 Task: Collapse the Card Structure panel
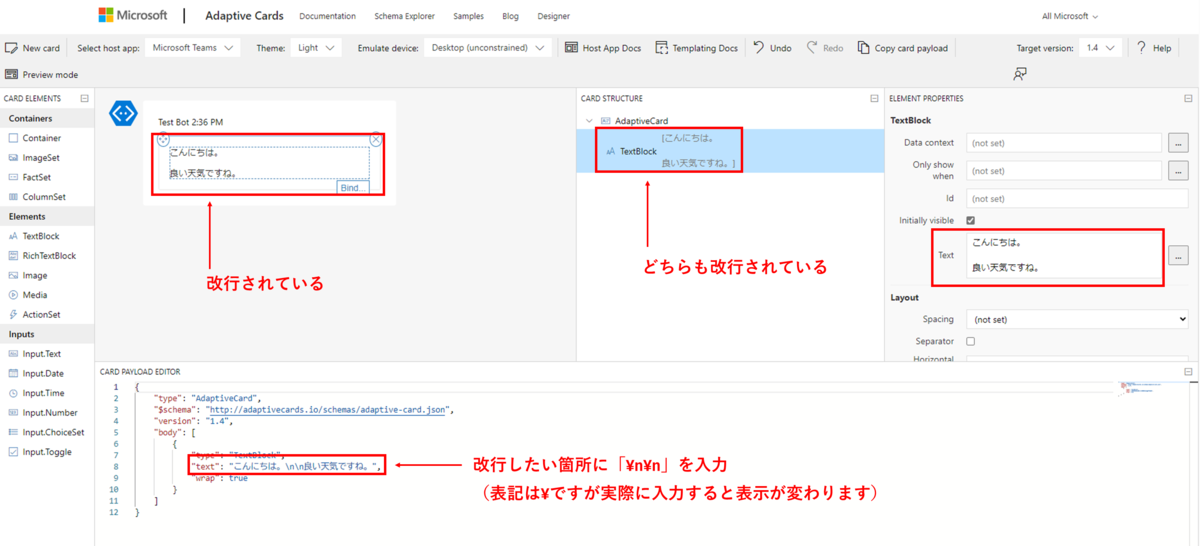(874, 99)
